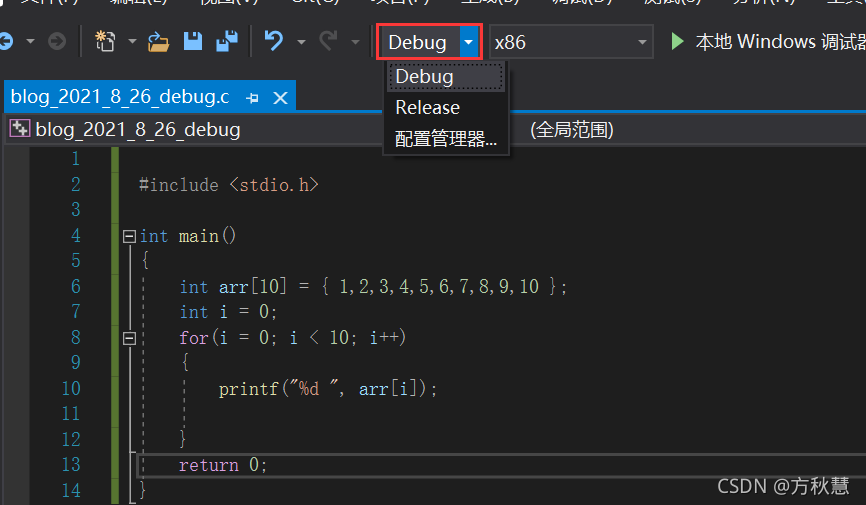Undo the last action
Image resolution: width=866 pixels, height=505 pixels.
274,41
